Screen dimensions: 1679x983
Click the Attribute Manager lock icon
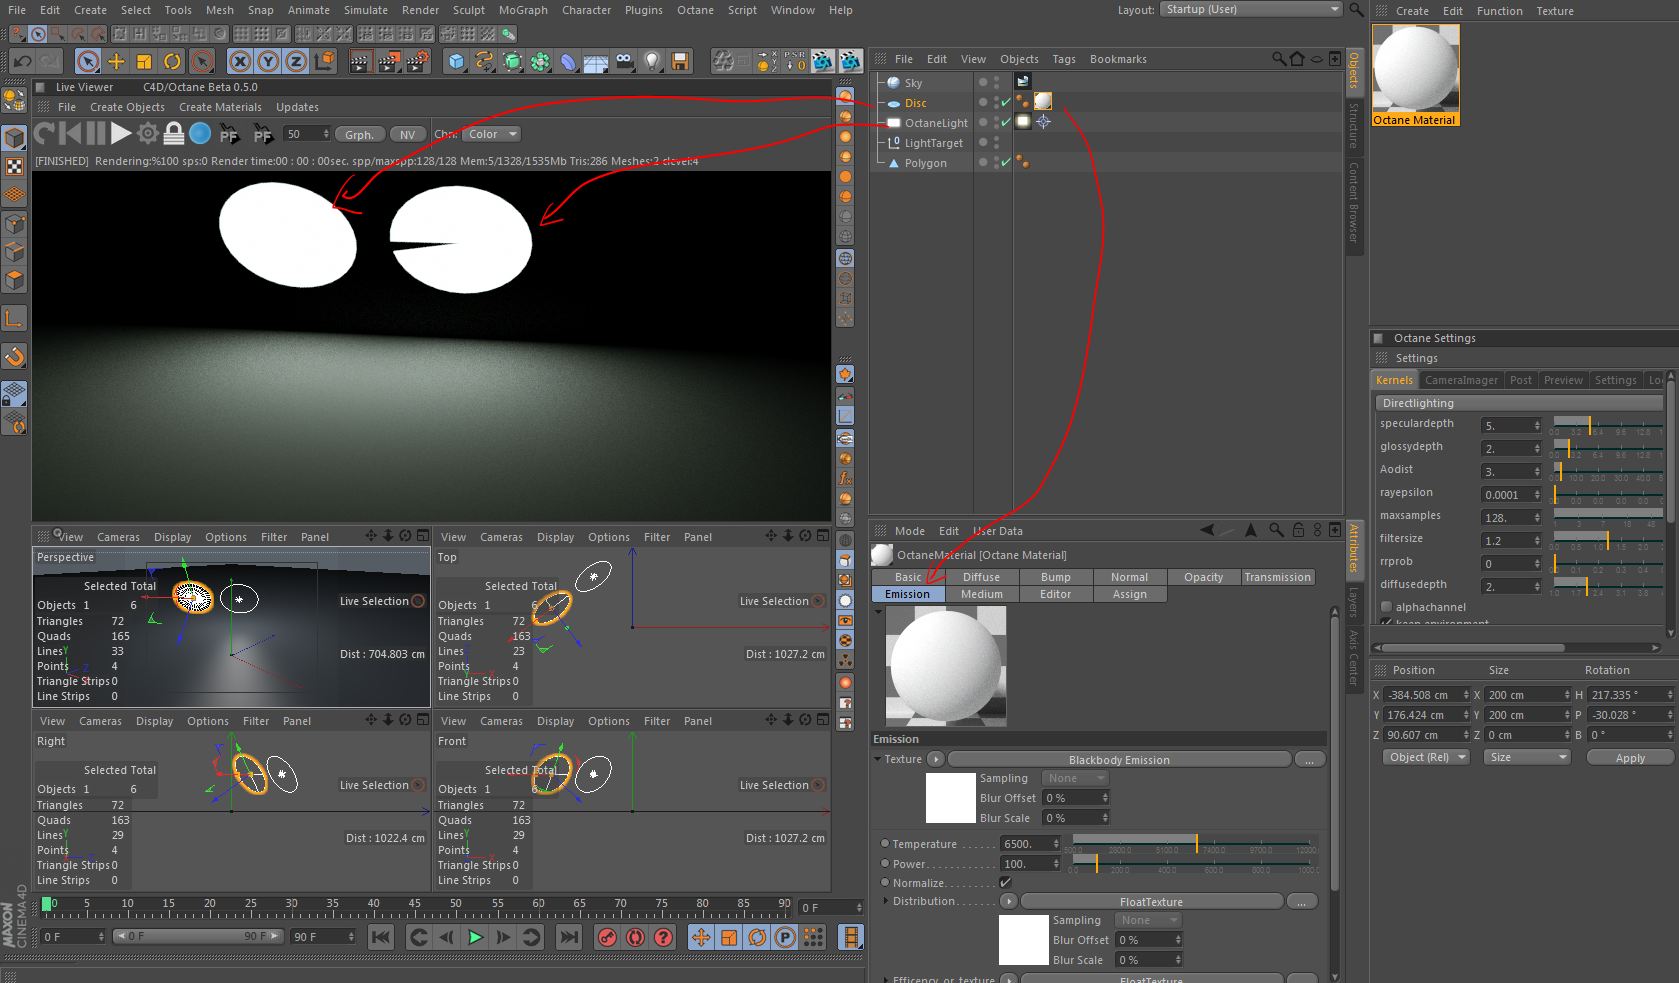(x=1298, y=530)
